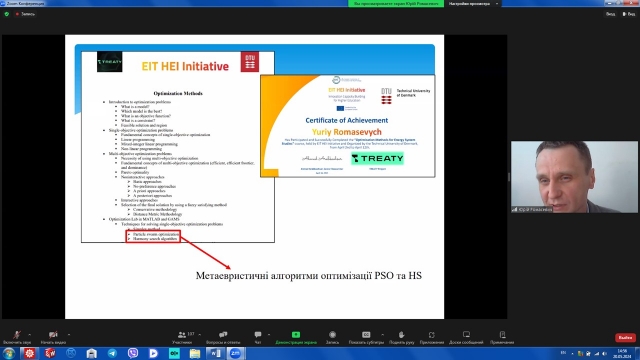Viewport: 640px width, 360px height.
Task: Raise hand using the hand icon
Action: click(x=402, y=335)
